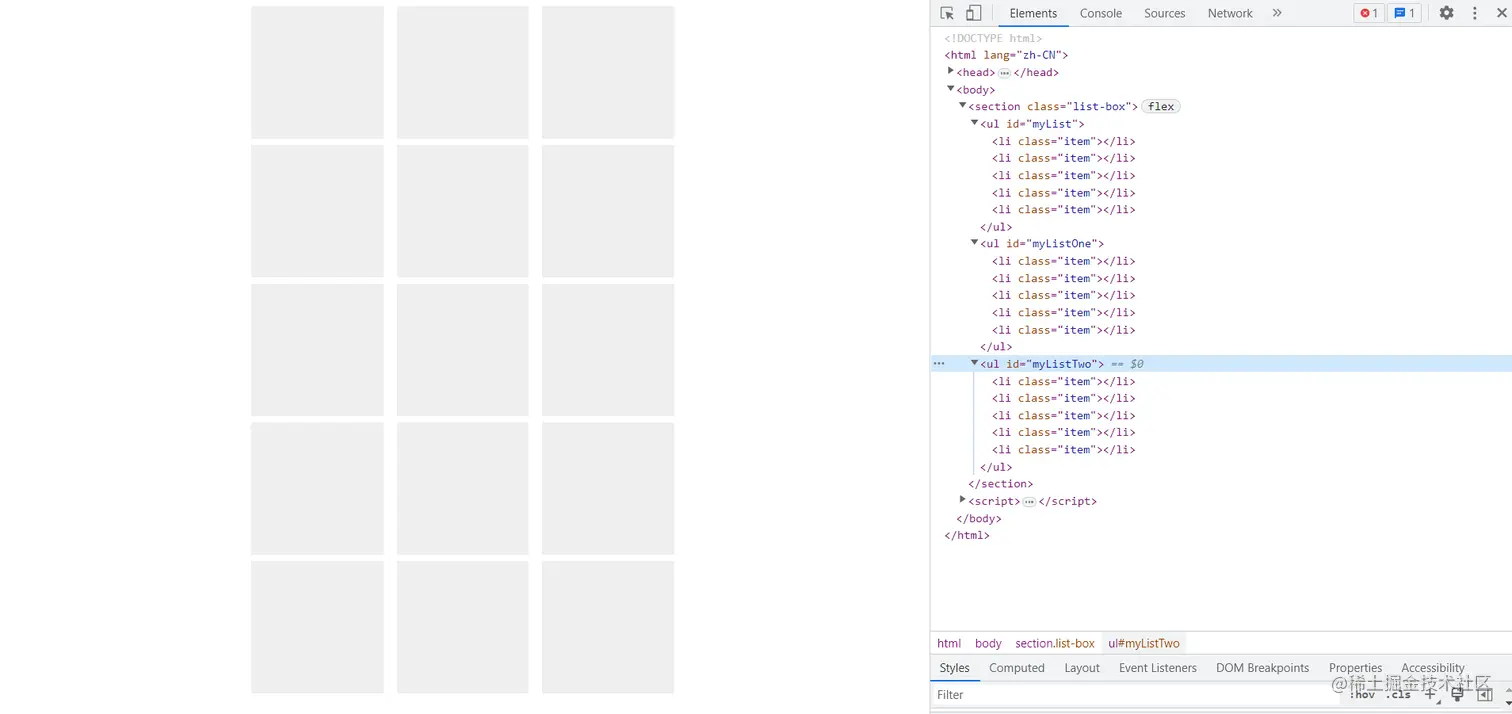
Task: Select the Computed sub-tab
Action: pyautogui.click(x=1017, y=668)
